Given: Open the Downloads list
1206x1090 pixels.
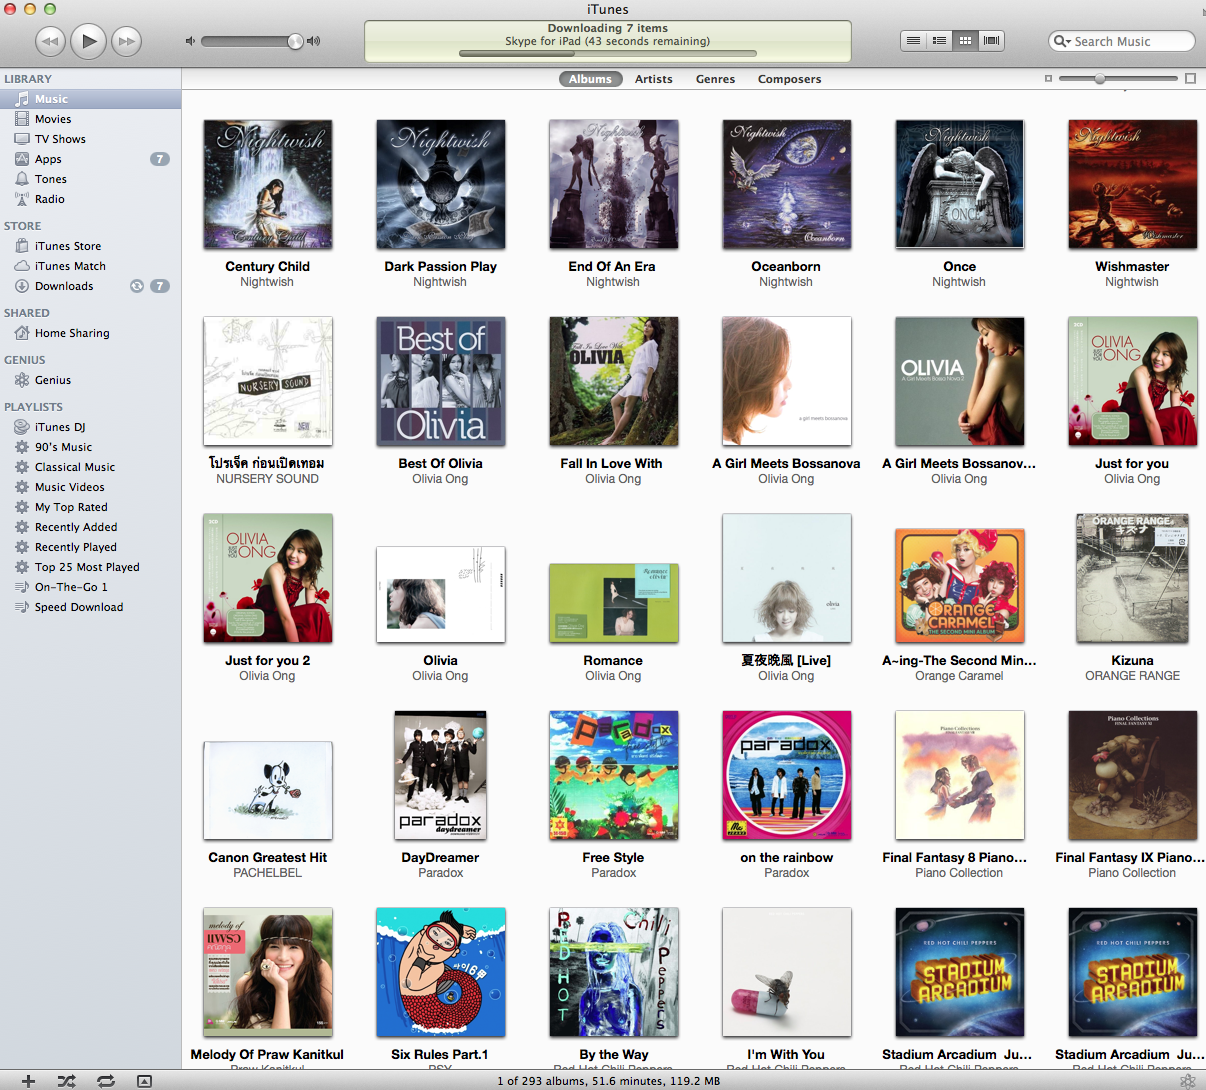Looking at the screenshot, I should coord(90,286).
